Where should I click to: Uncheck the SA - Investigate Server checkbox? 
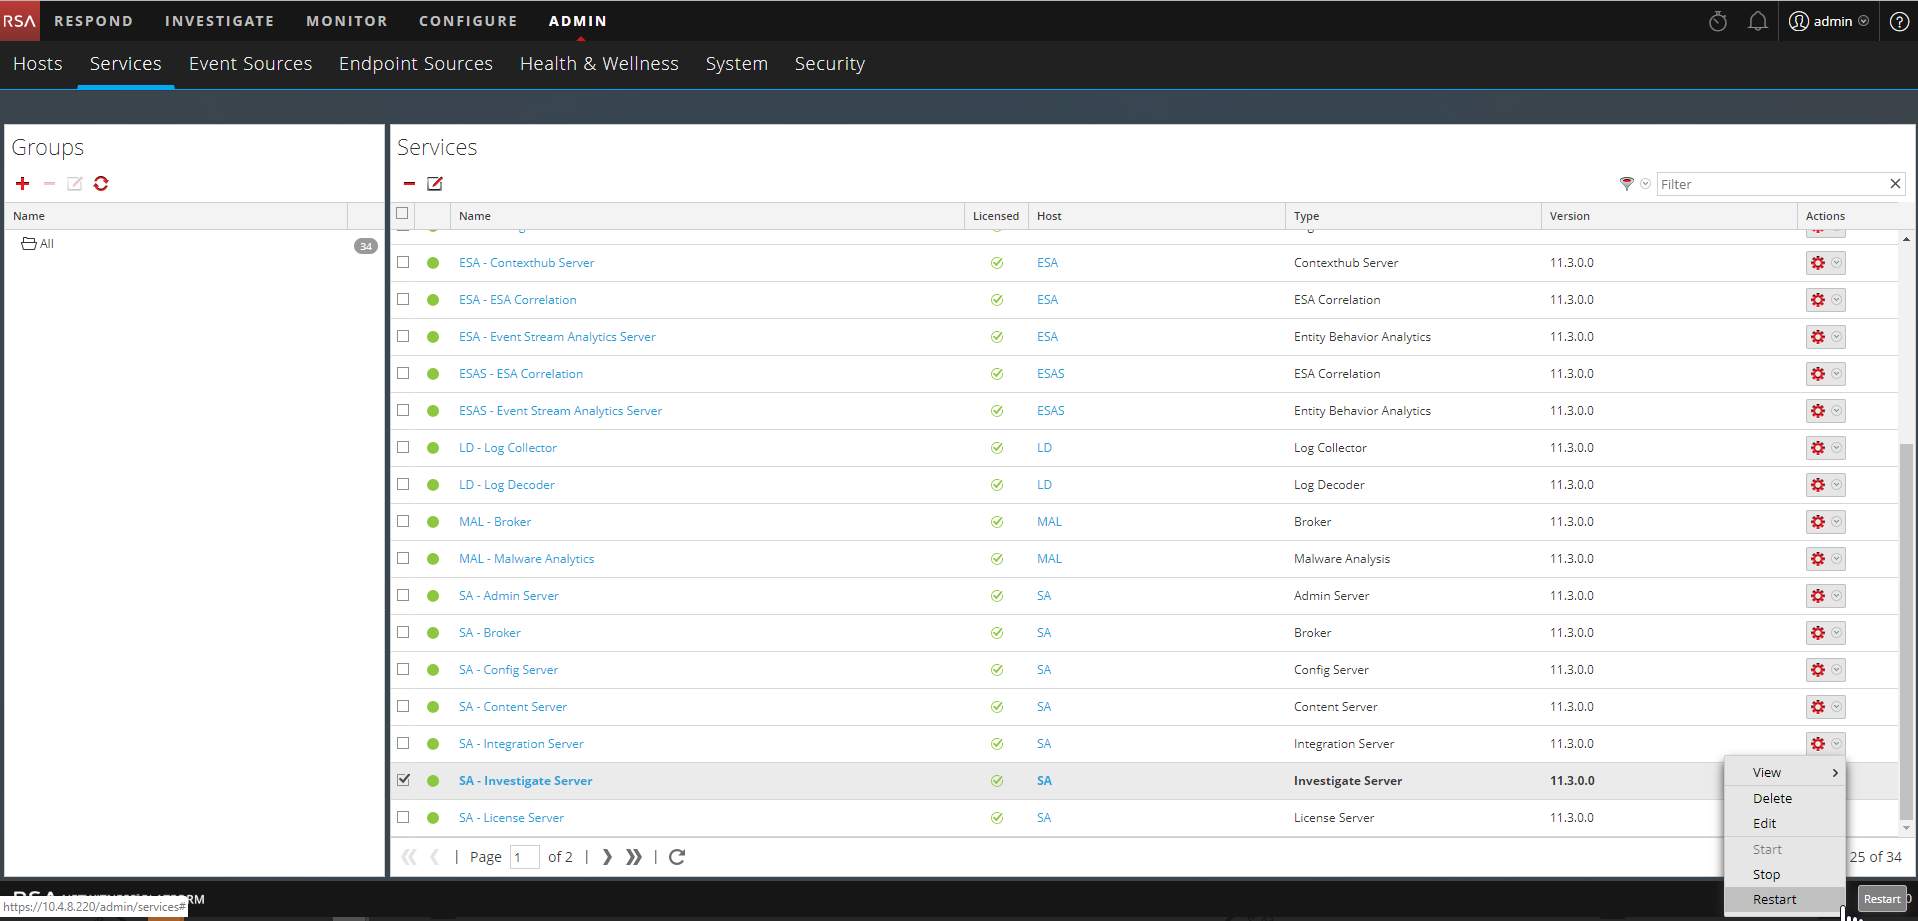coord(403,780)
